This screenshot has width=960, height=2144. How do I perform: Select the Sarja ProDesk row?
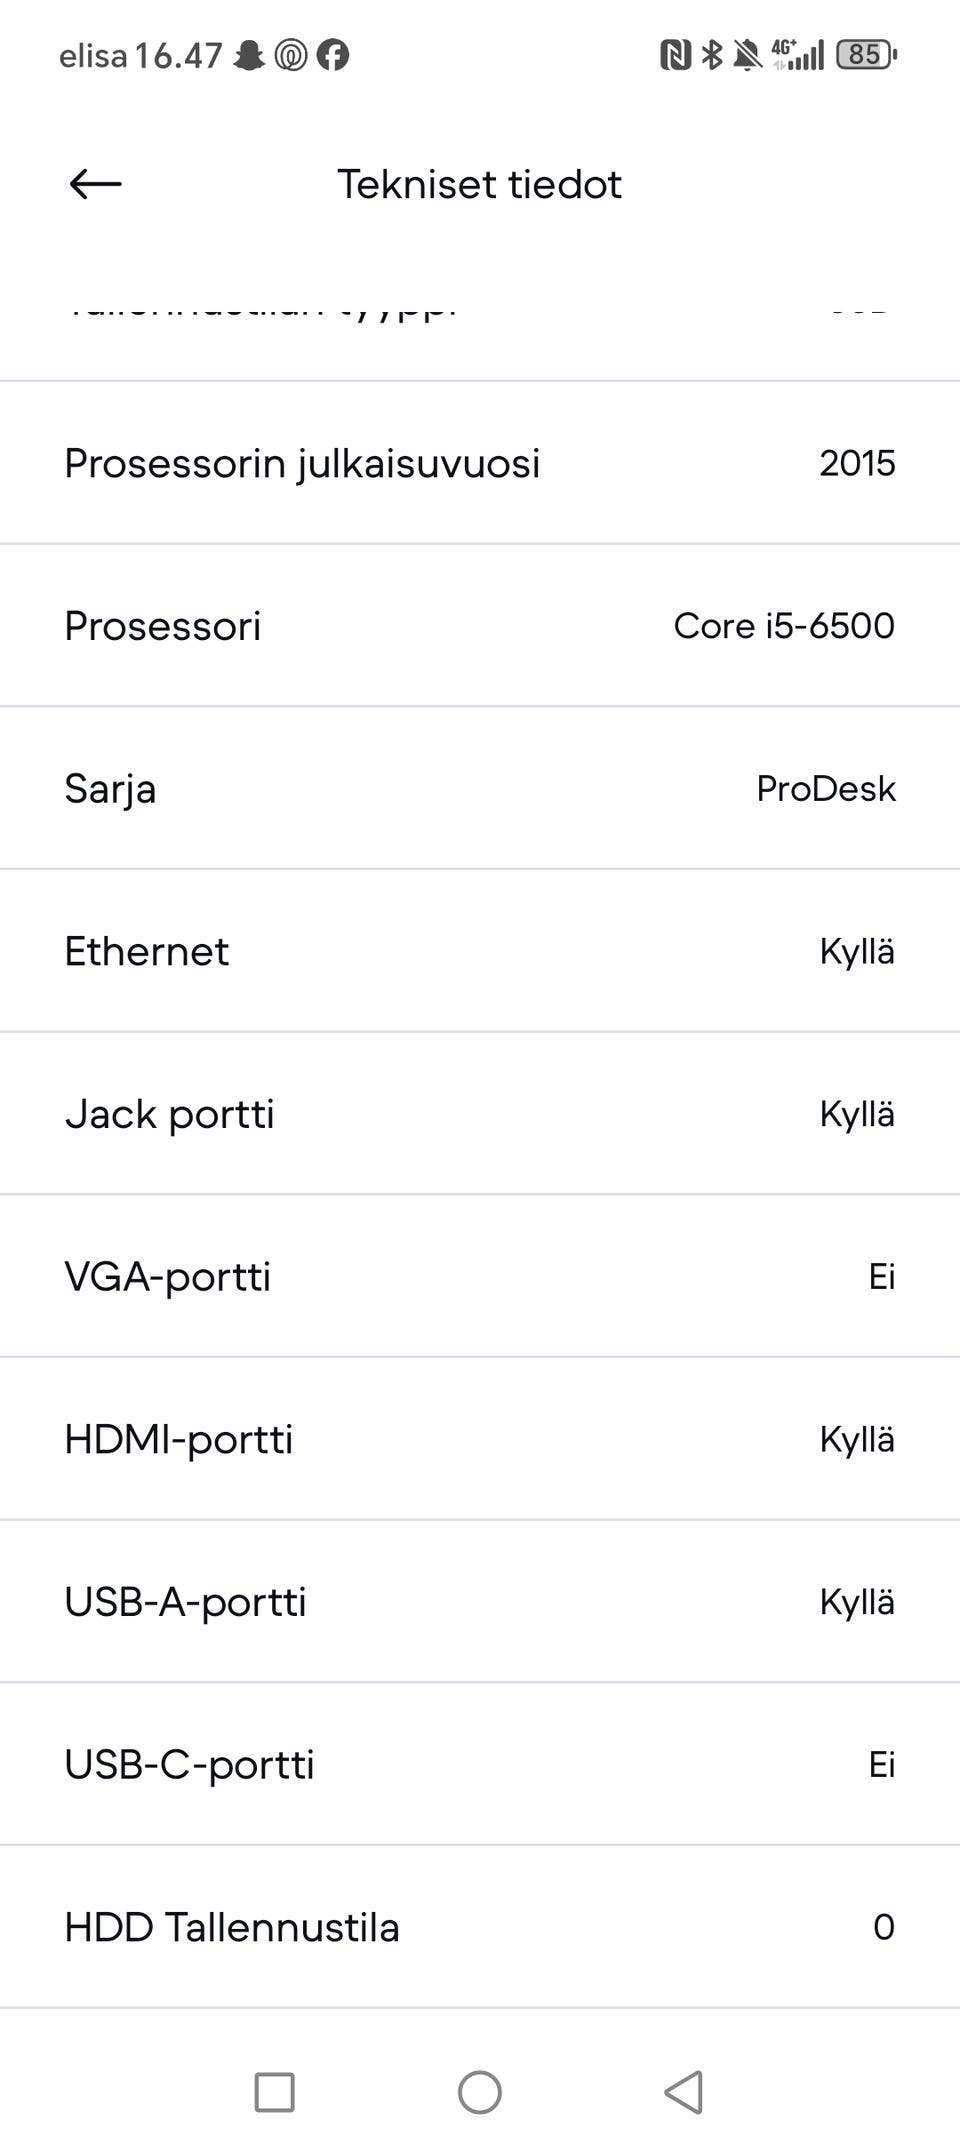pyautogui.click(x=480, y=789)
